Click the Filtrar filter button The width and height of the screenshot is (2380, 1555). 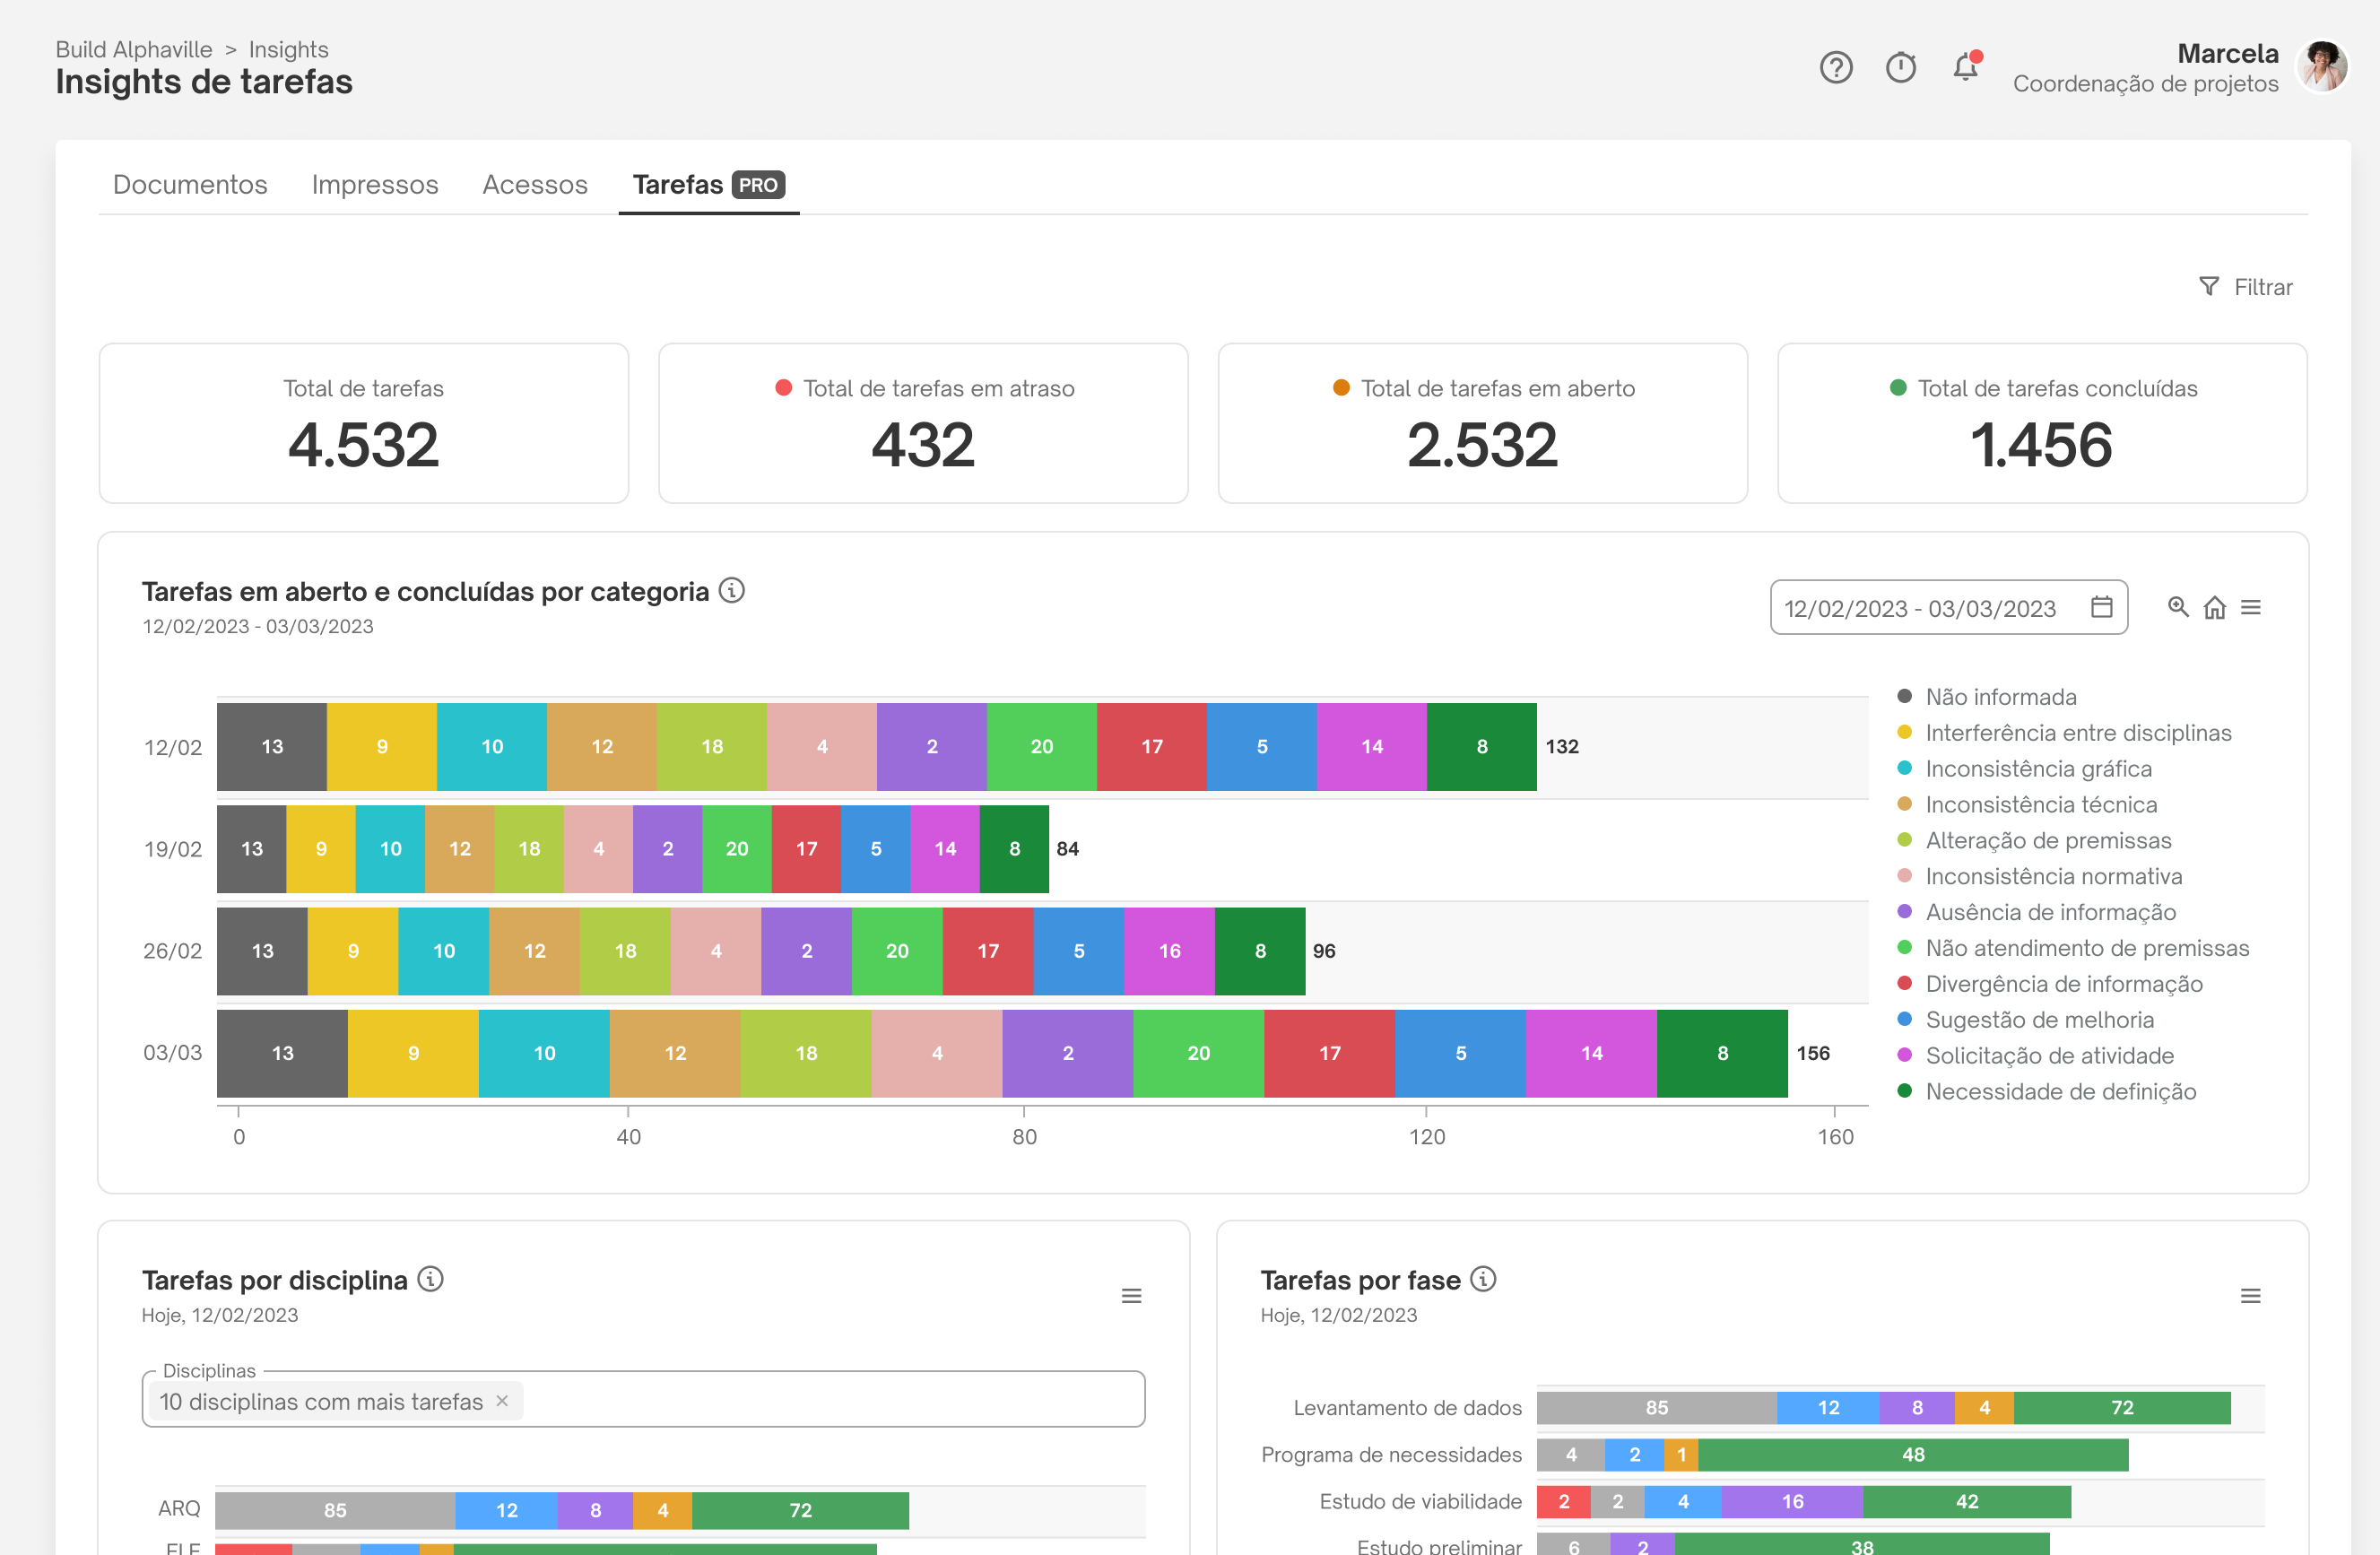pos(2245,287)
